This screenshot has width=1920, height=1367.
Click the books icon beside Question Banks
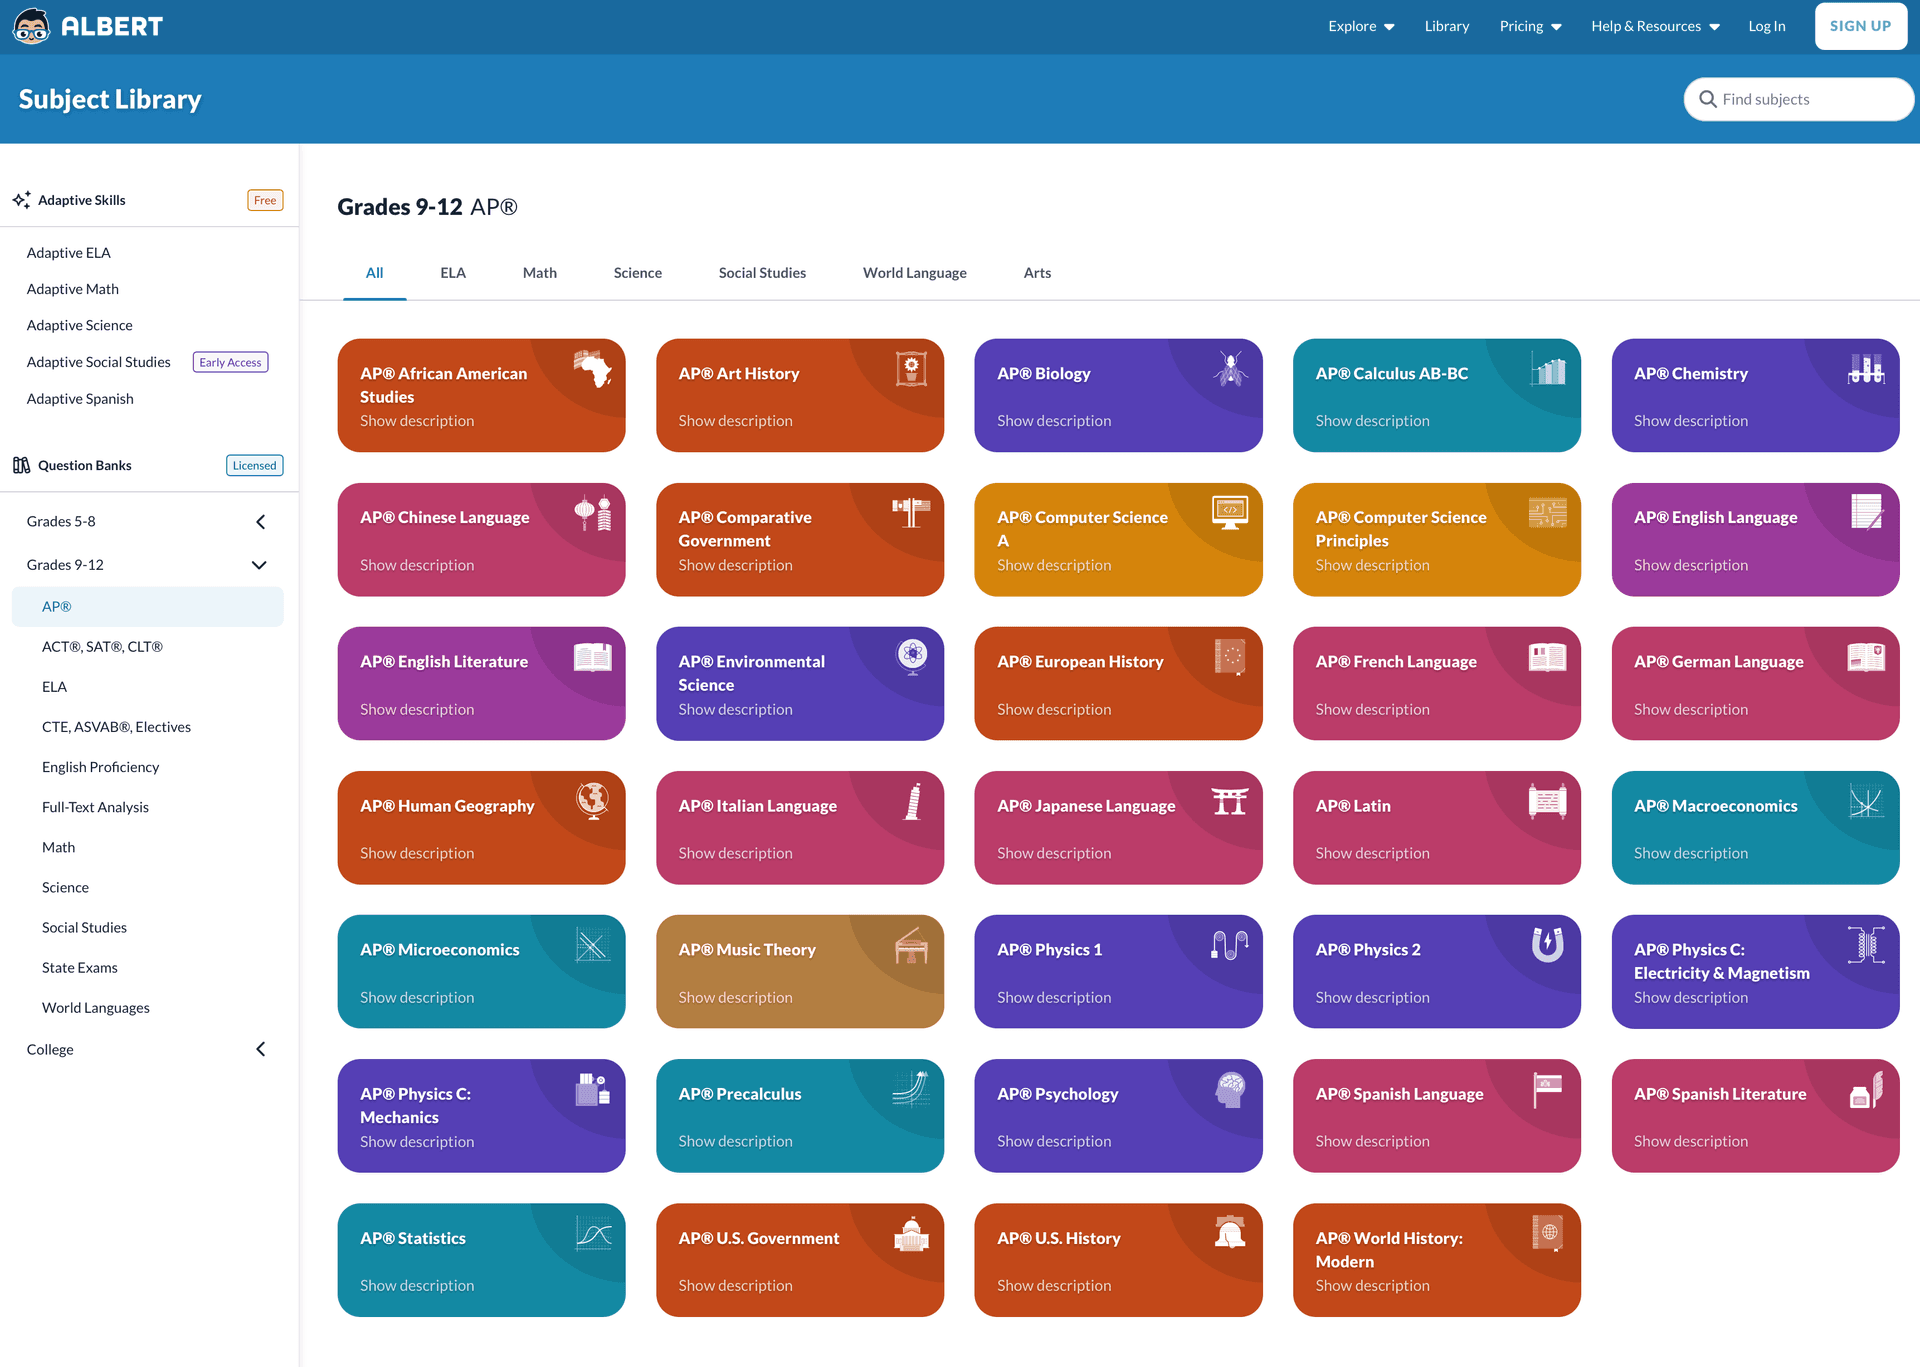(x=21, y=465)
